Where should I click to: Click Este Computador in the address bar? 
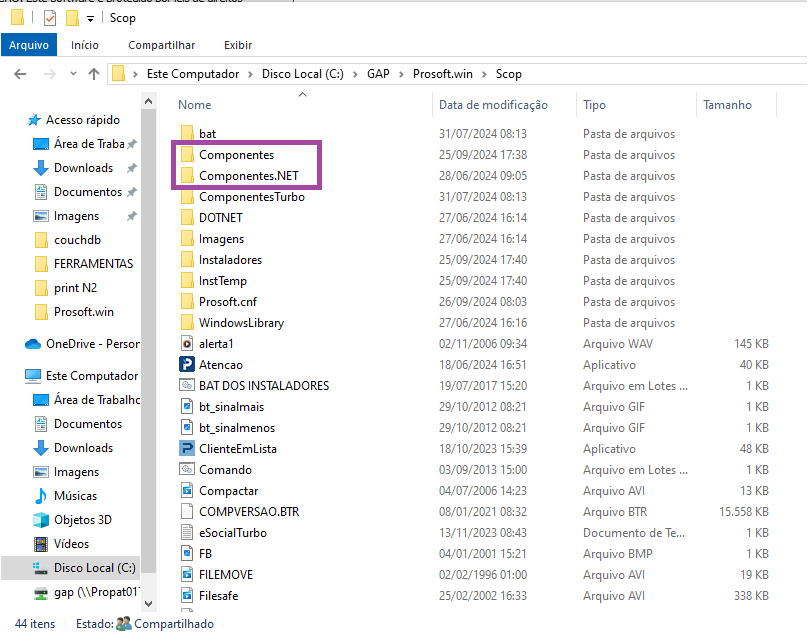[x=193, y=74]
